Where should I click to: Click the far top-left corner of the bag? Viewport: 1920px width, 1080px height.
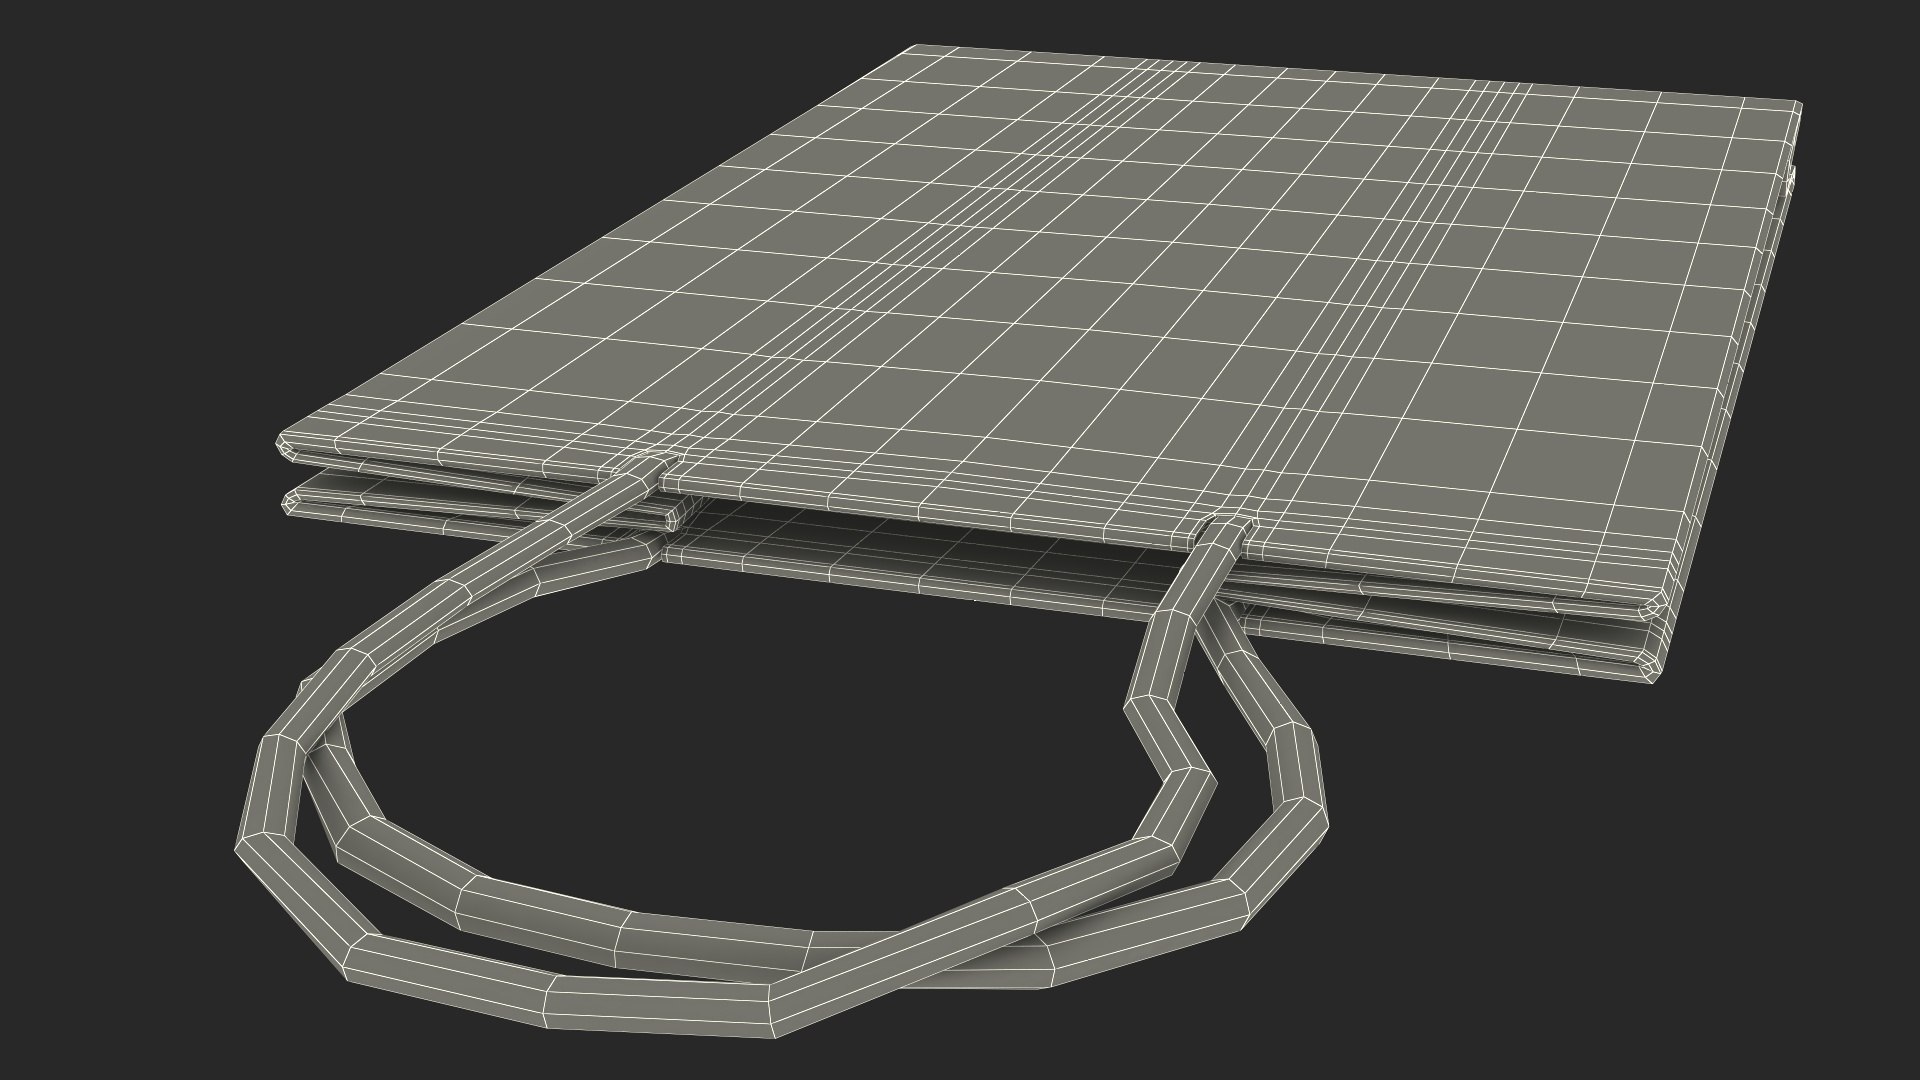coord(918,47)
